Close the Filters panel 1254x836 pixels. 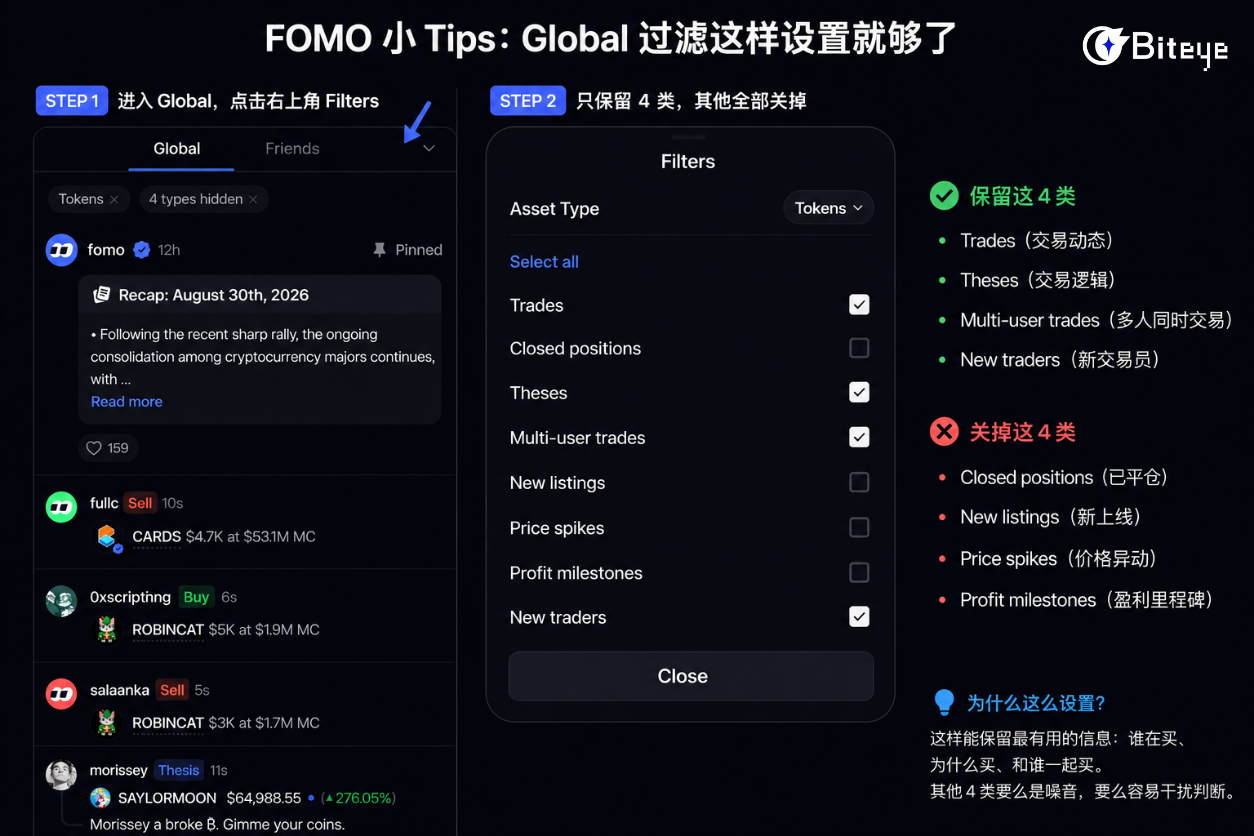[x=691, y=676]
